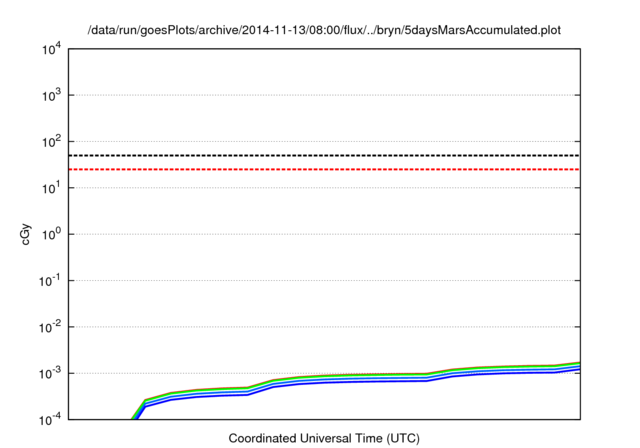Click the 10^3 y-axis tick label
640x448 pixels.
pyautogui.click(x=52, y=96)
